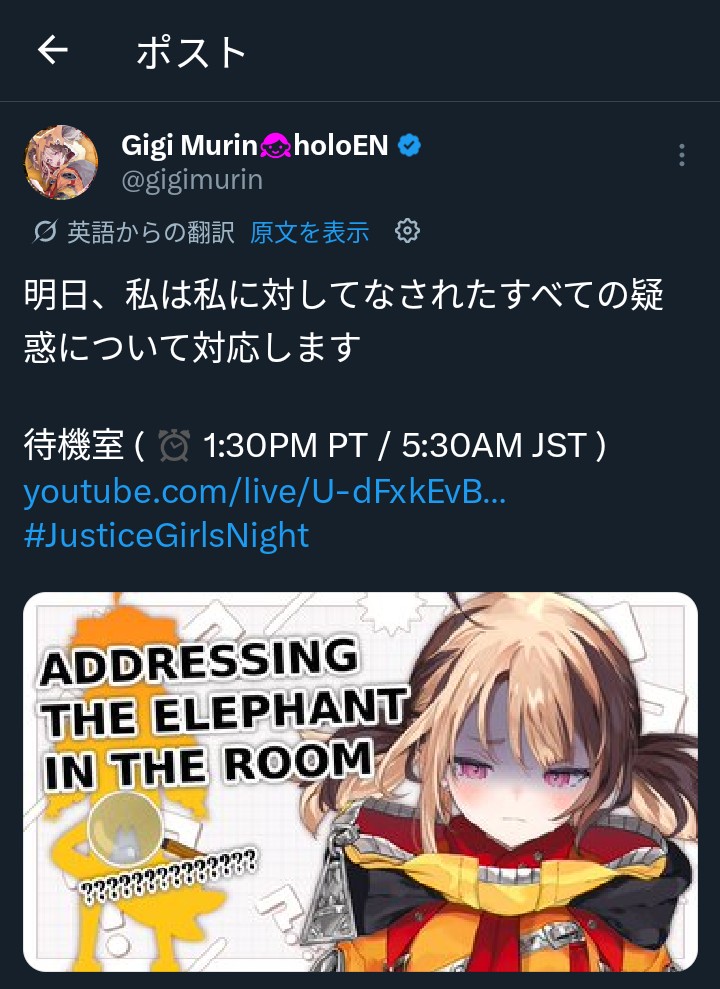
Task: Open the youtube.com/live link
Action: [264, 491]
